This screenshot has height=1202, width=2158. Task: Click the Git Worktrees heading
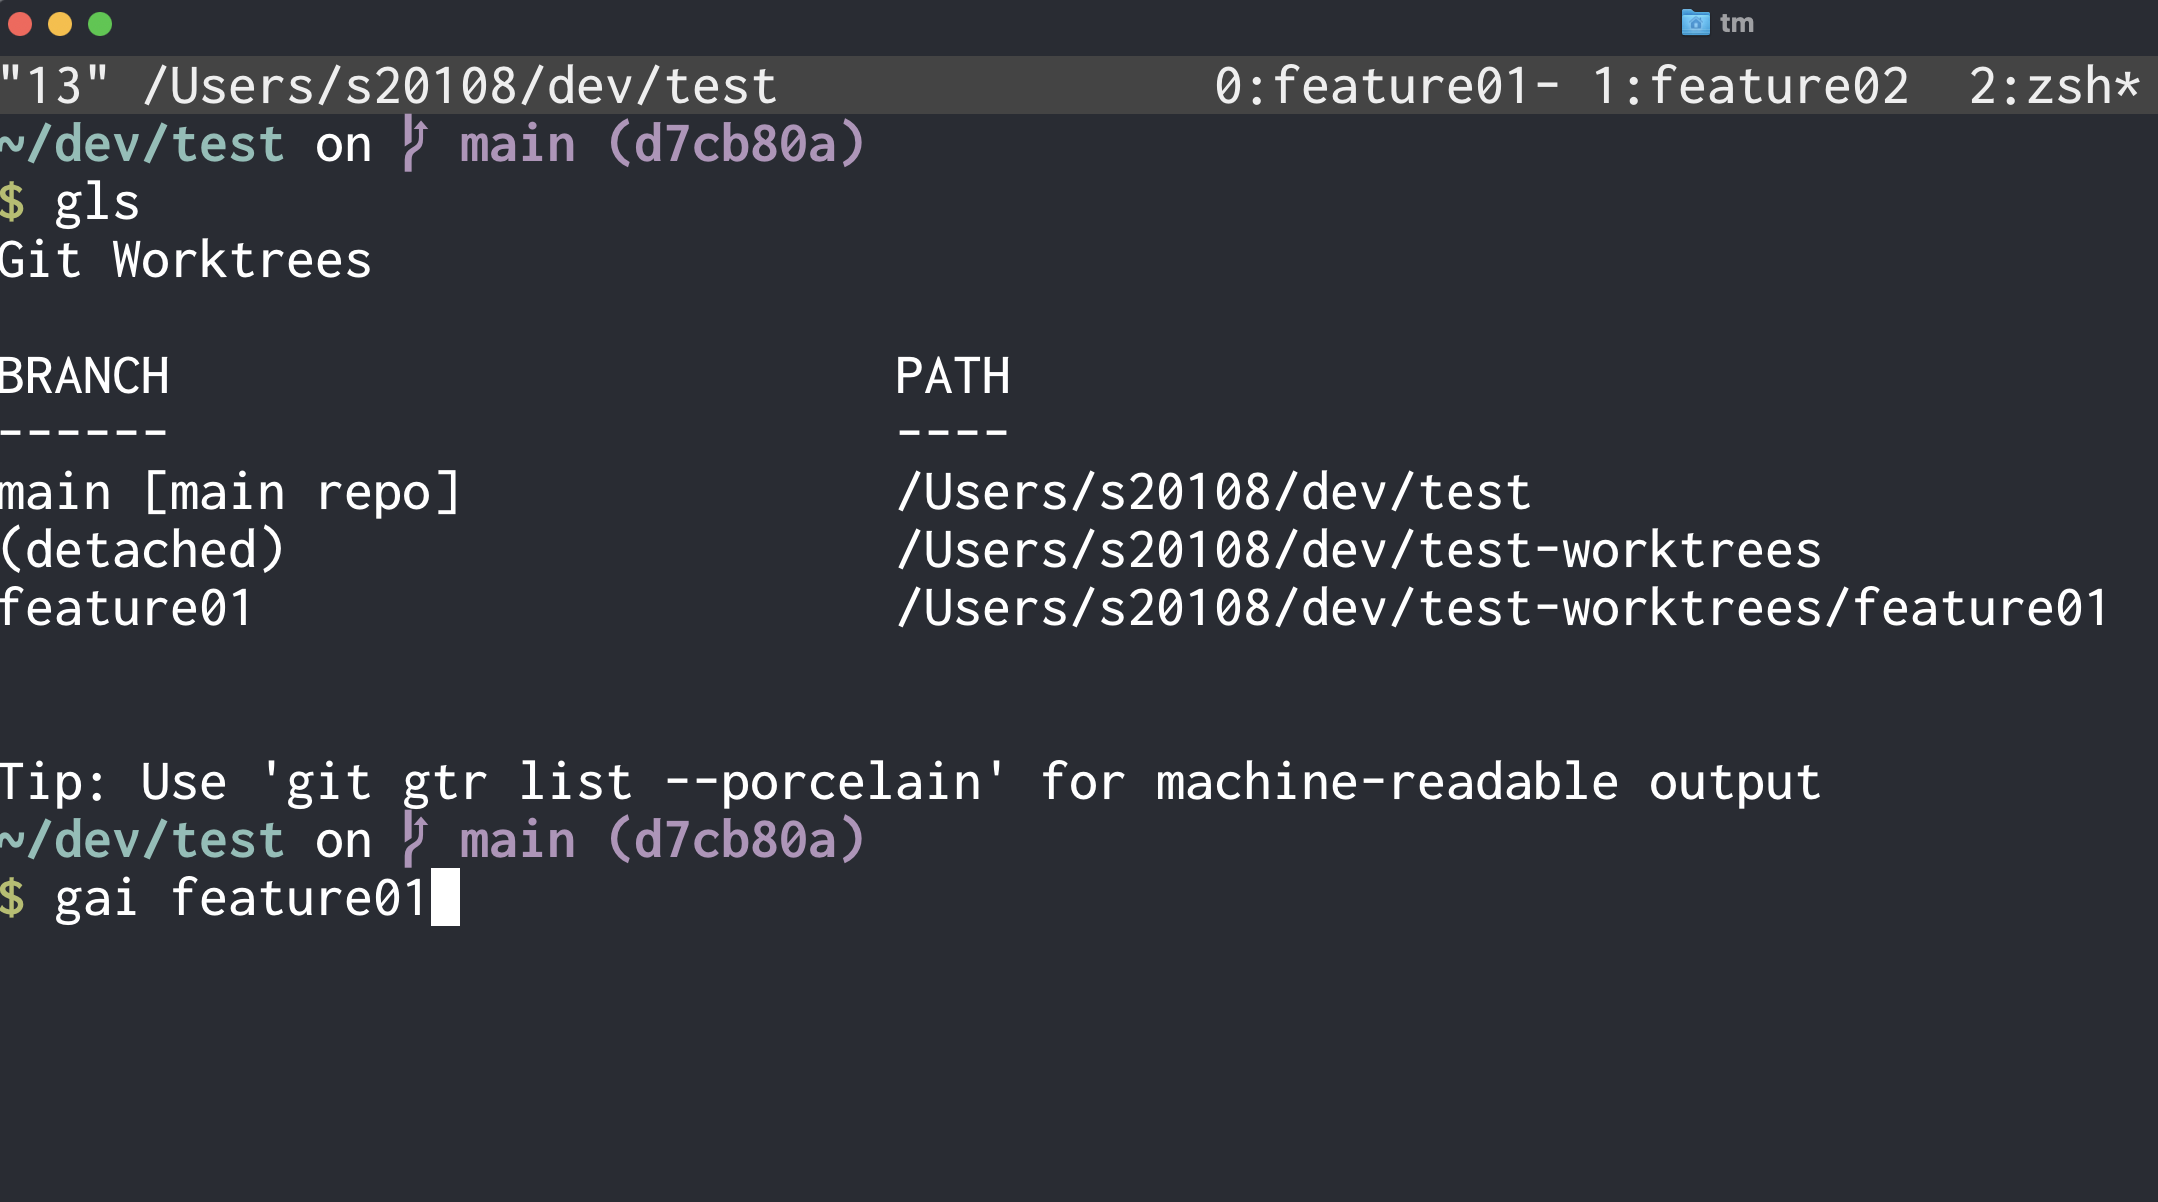[x=185, y=260]
